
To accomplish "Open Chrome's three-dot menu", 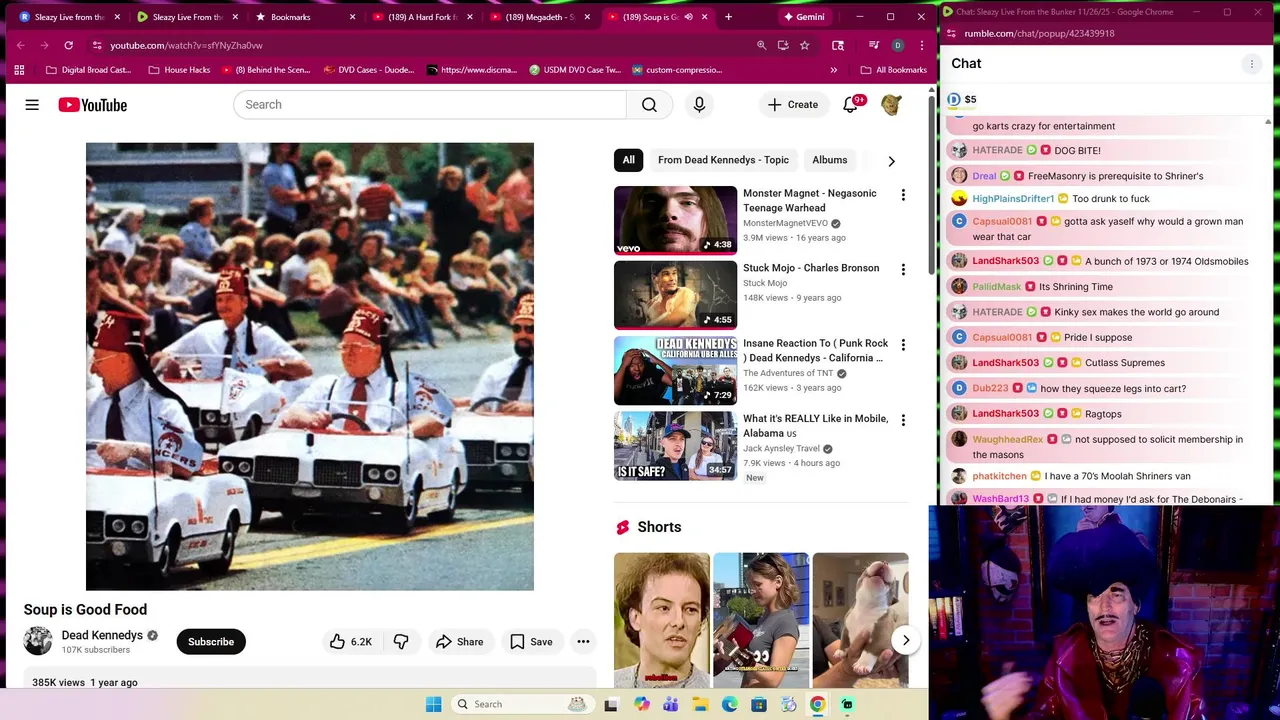I will click(x=922, y=45).
